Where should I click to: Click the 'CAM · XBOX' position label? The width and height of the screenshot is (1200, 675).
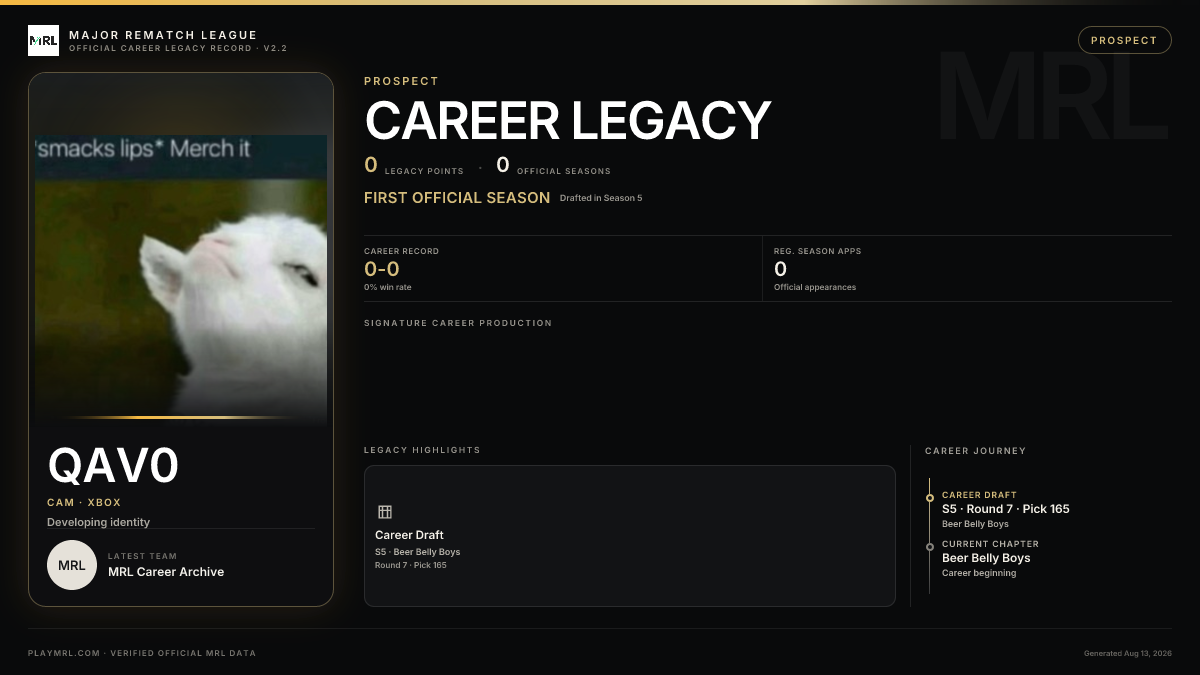(x=84, y=503)
